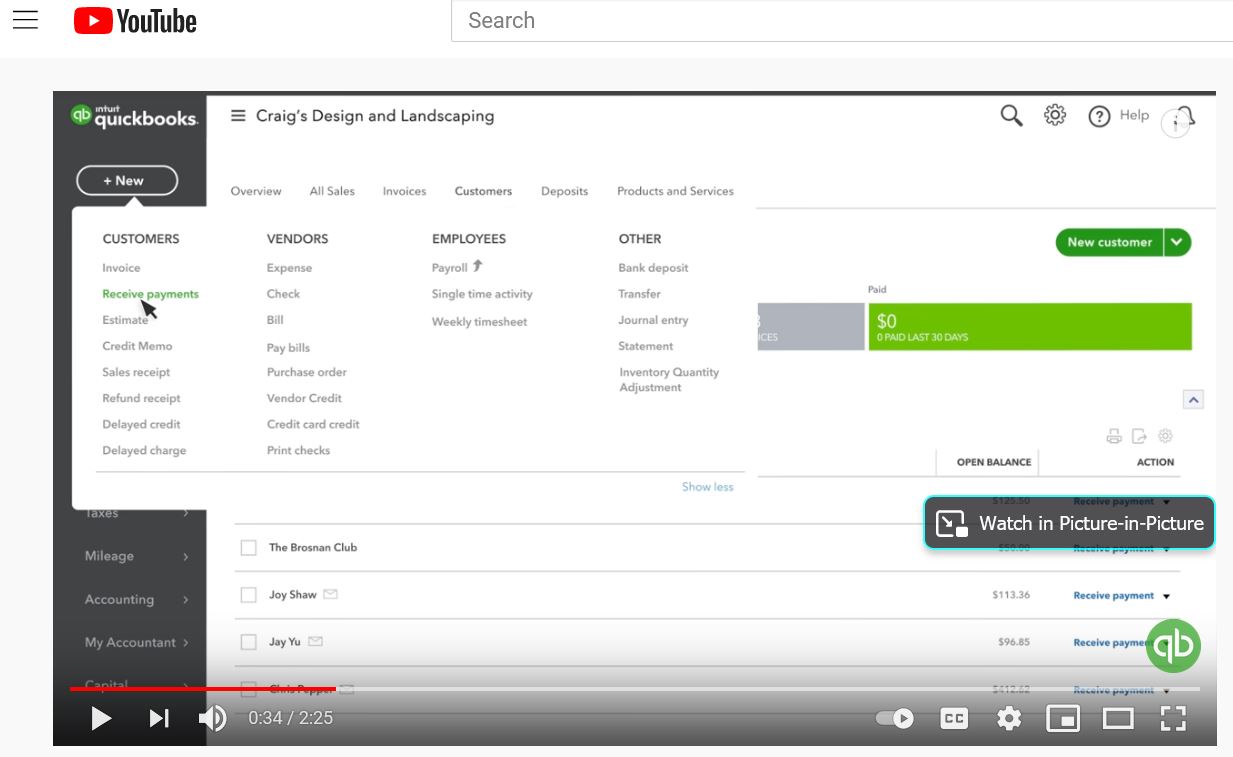Expand the Accounting sidebar item
1233x757 pixels.
pos(137,599)
